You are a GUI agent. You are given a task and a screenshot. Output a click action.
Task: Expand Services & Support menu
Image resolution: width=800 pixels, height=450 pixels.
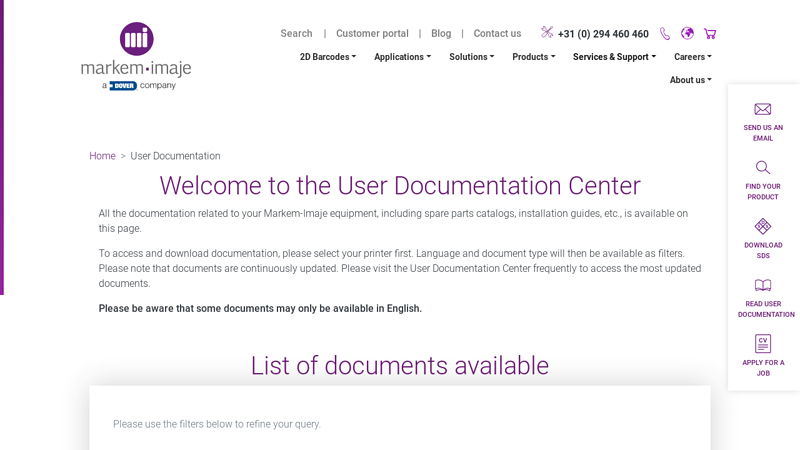point(614,57)
